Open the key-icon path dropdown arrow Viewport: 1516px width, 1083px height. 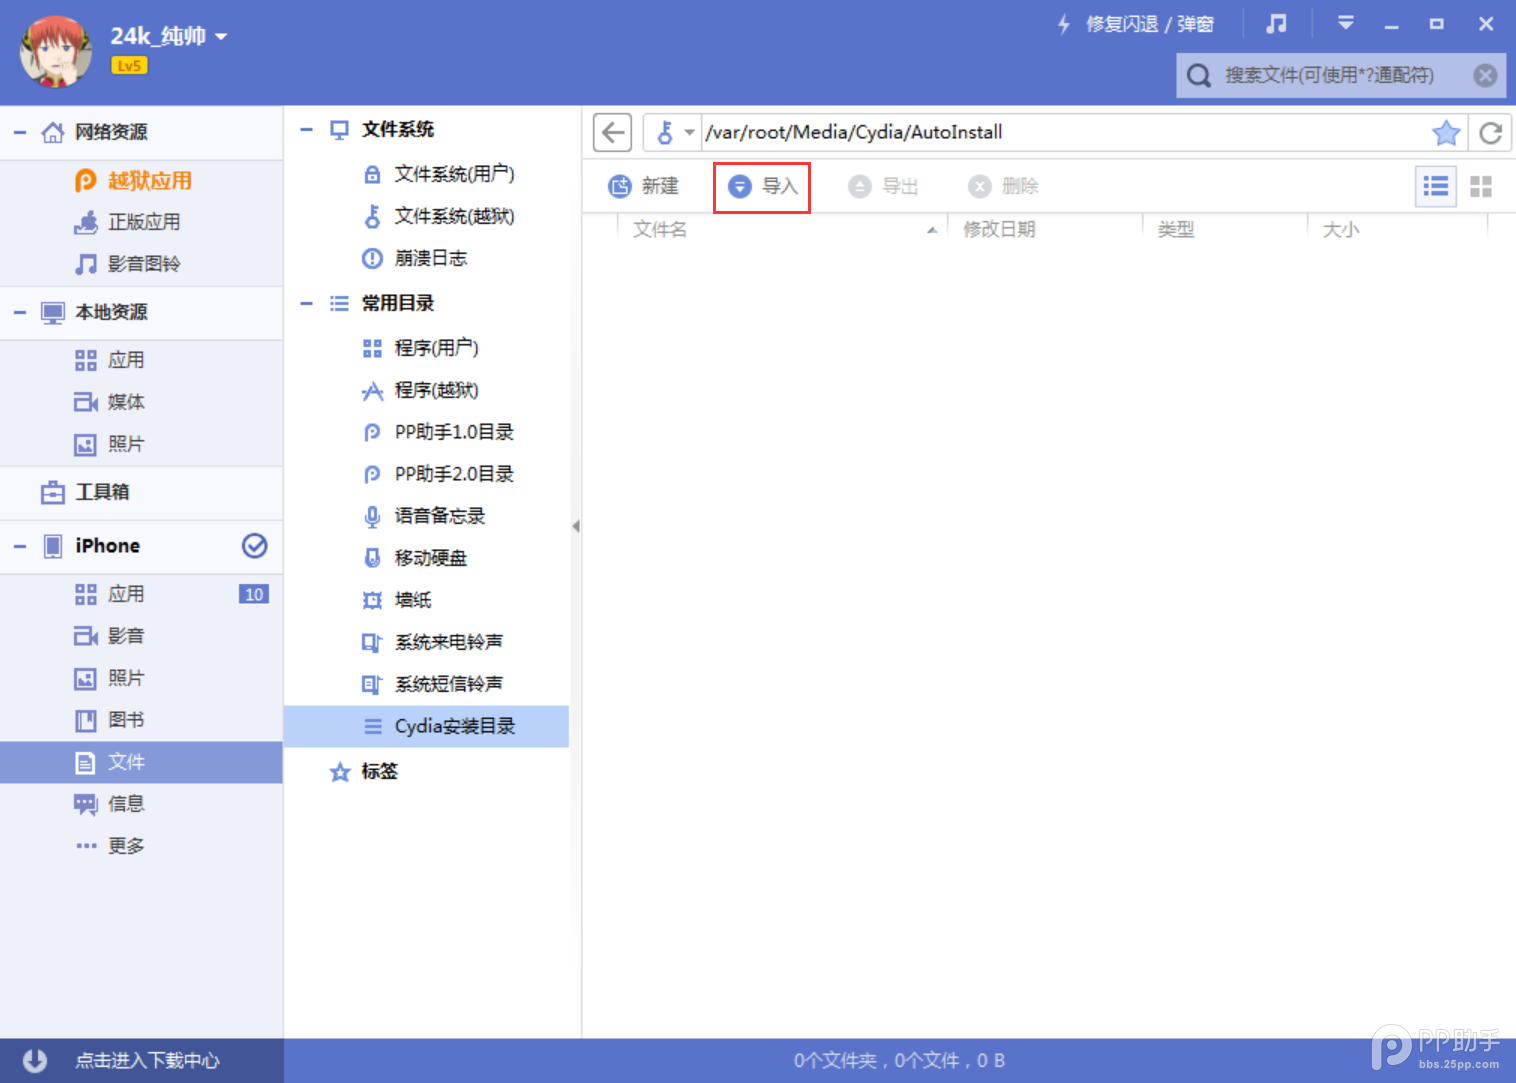(x=689, y=132)
